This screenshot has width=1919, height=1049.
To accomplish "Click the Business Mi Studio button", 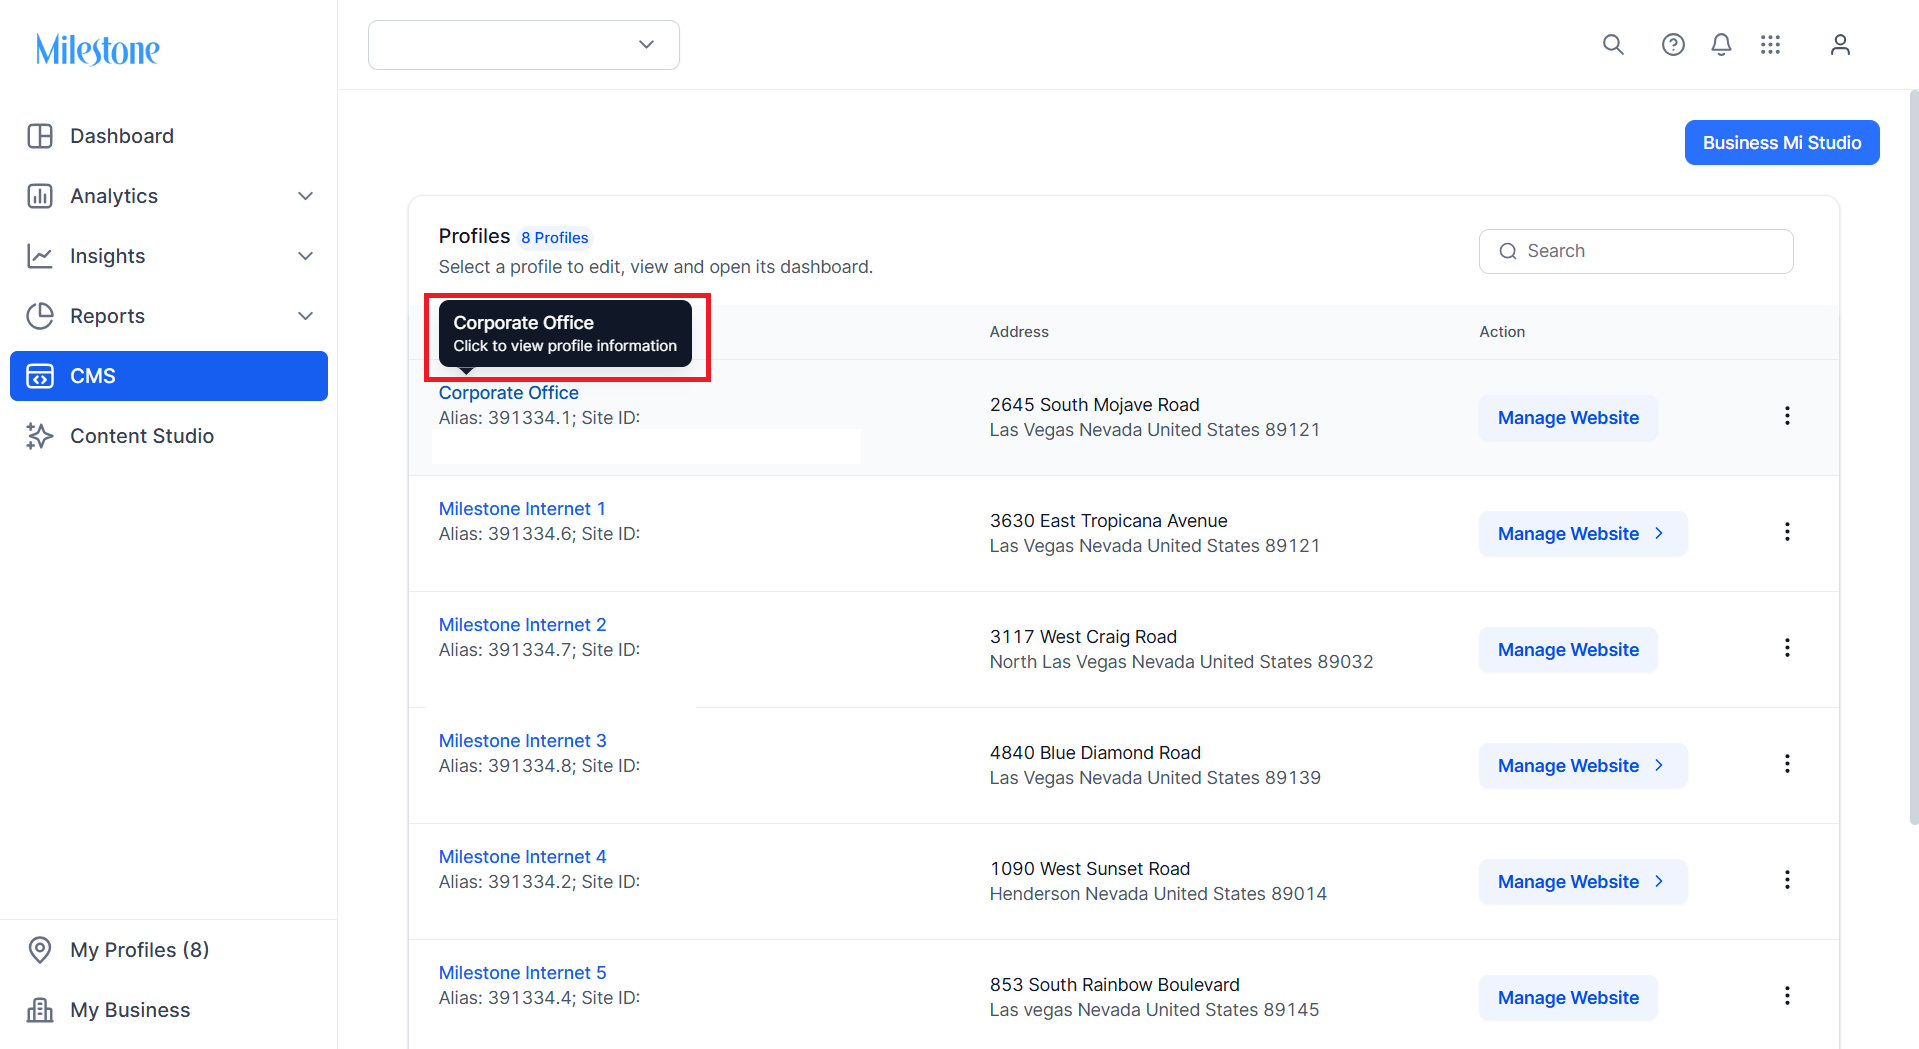I will [x=1782, y=143].
